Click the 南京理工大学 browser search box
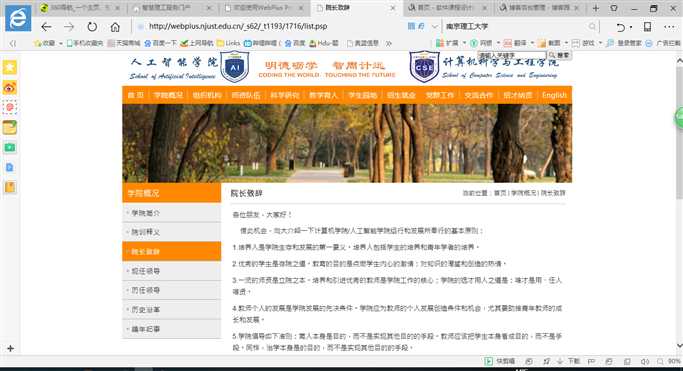The height and width of the screenshot is (371, 683). click(514, 27)
